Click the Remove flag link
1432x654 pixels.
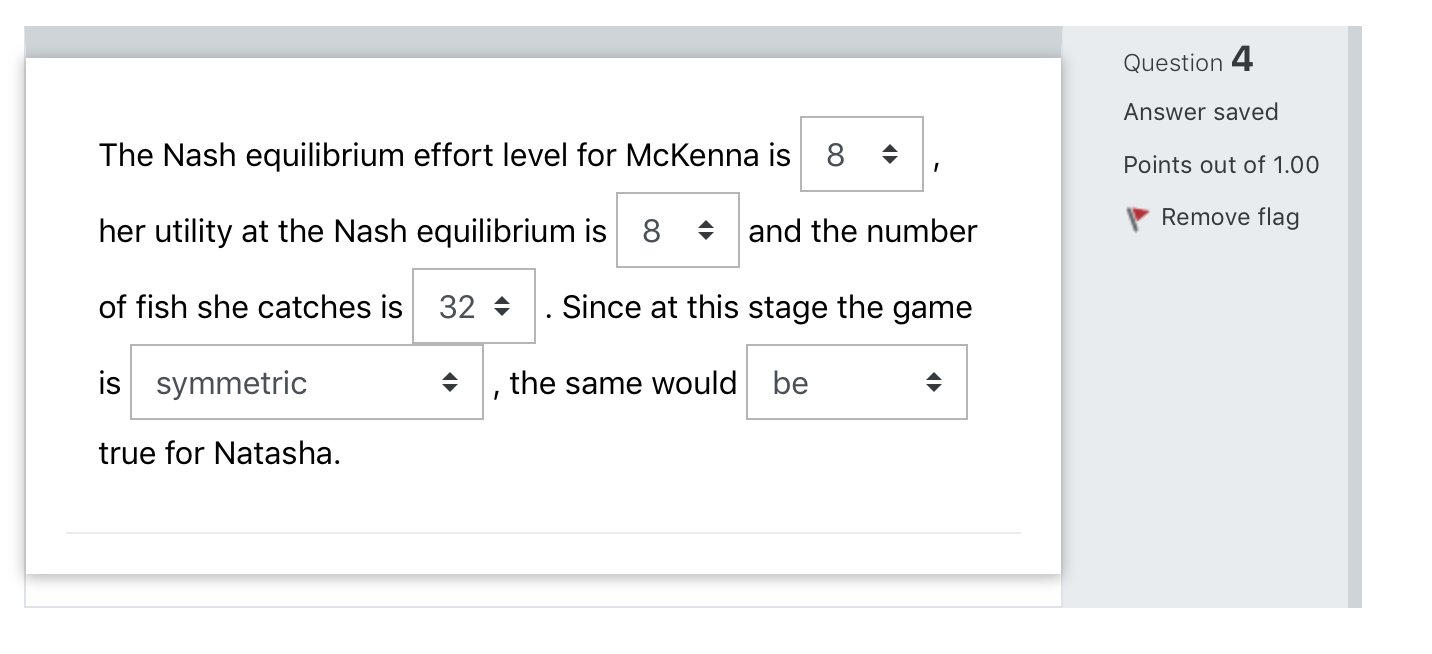point(1229,217)
